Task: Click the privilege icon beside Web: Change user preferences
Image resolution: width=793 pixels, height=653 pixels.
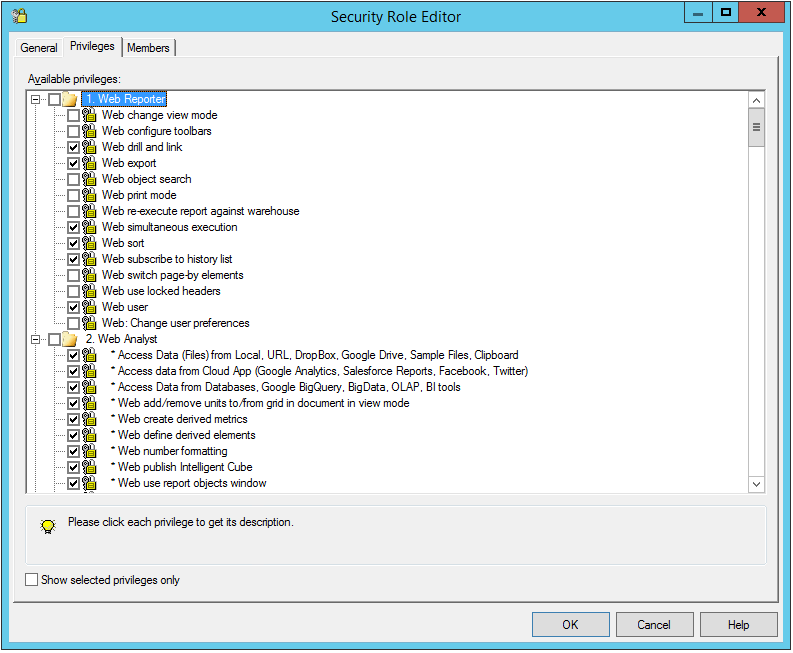Action: (89, 323)
